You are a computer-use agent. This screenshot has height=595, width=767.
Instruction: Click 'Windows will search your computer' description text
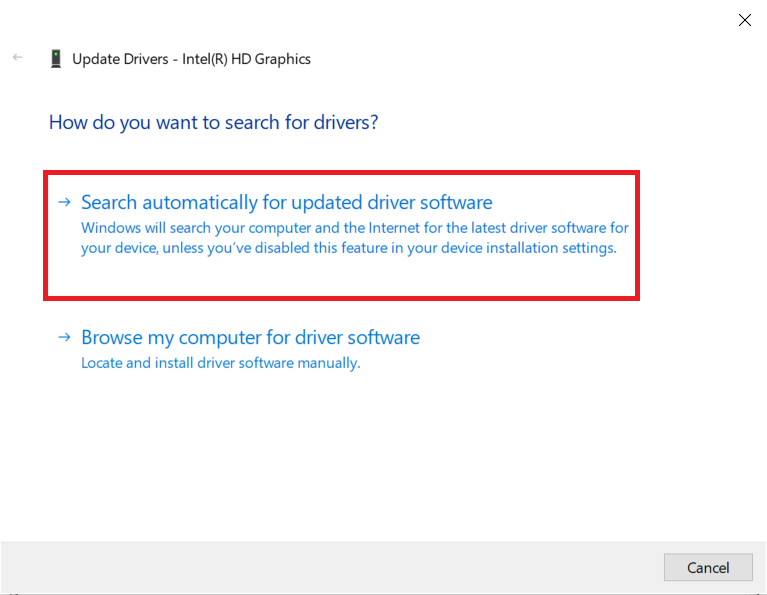pyautogui.click(x=355, y=238)
